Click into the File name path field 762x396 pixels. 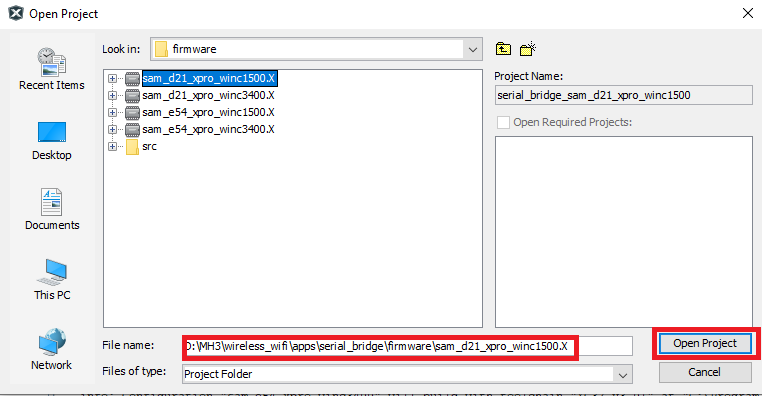point(407,346)
